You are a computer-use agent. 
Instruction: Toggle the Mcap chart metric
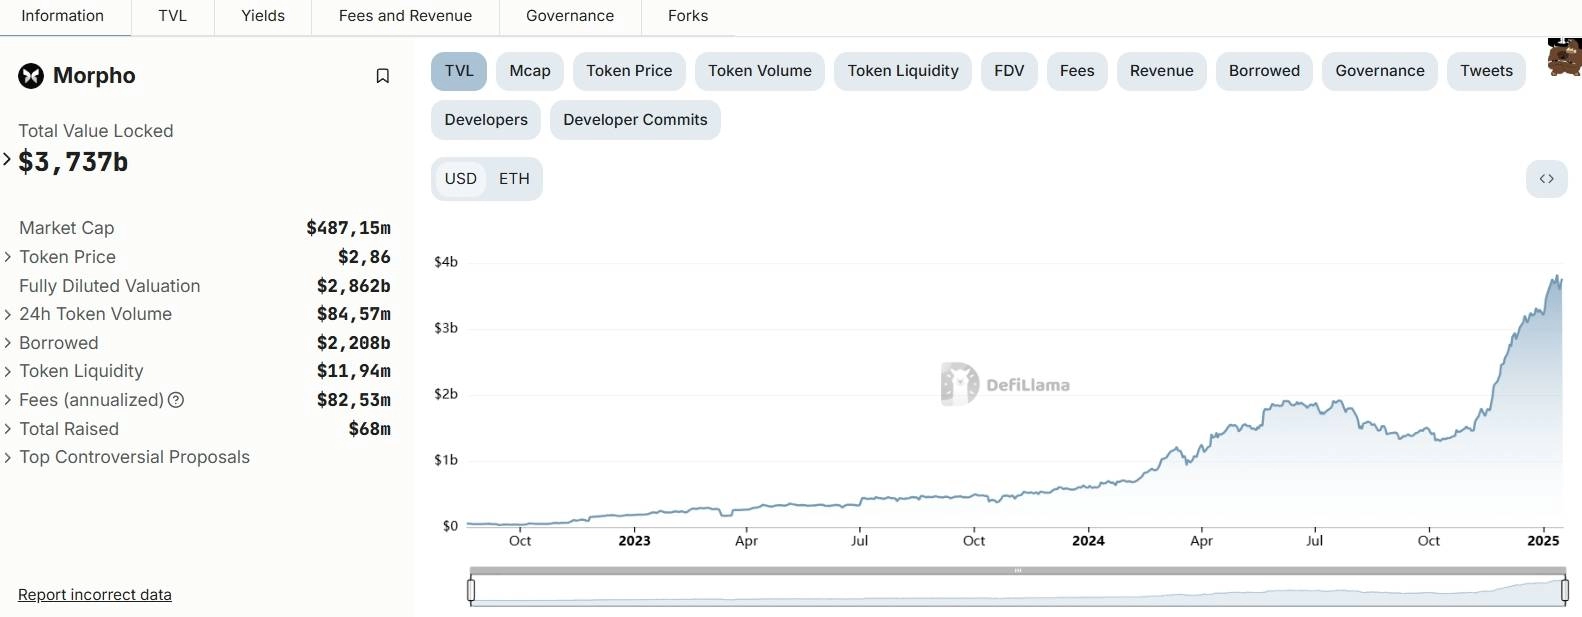529,71
